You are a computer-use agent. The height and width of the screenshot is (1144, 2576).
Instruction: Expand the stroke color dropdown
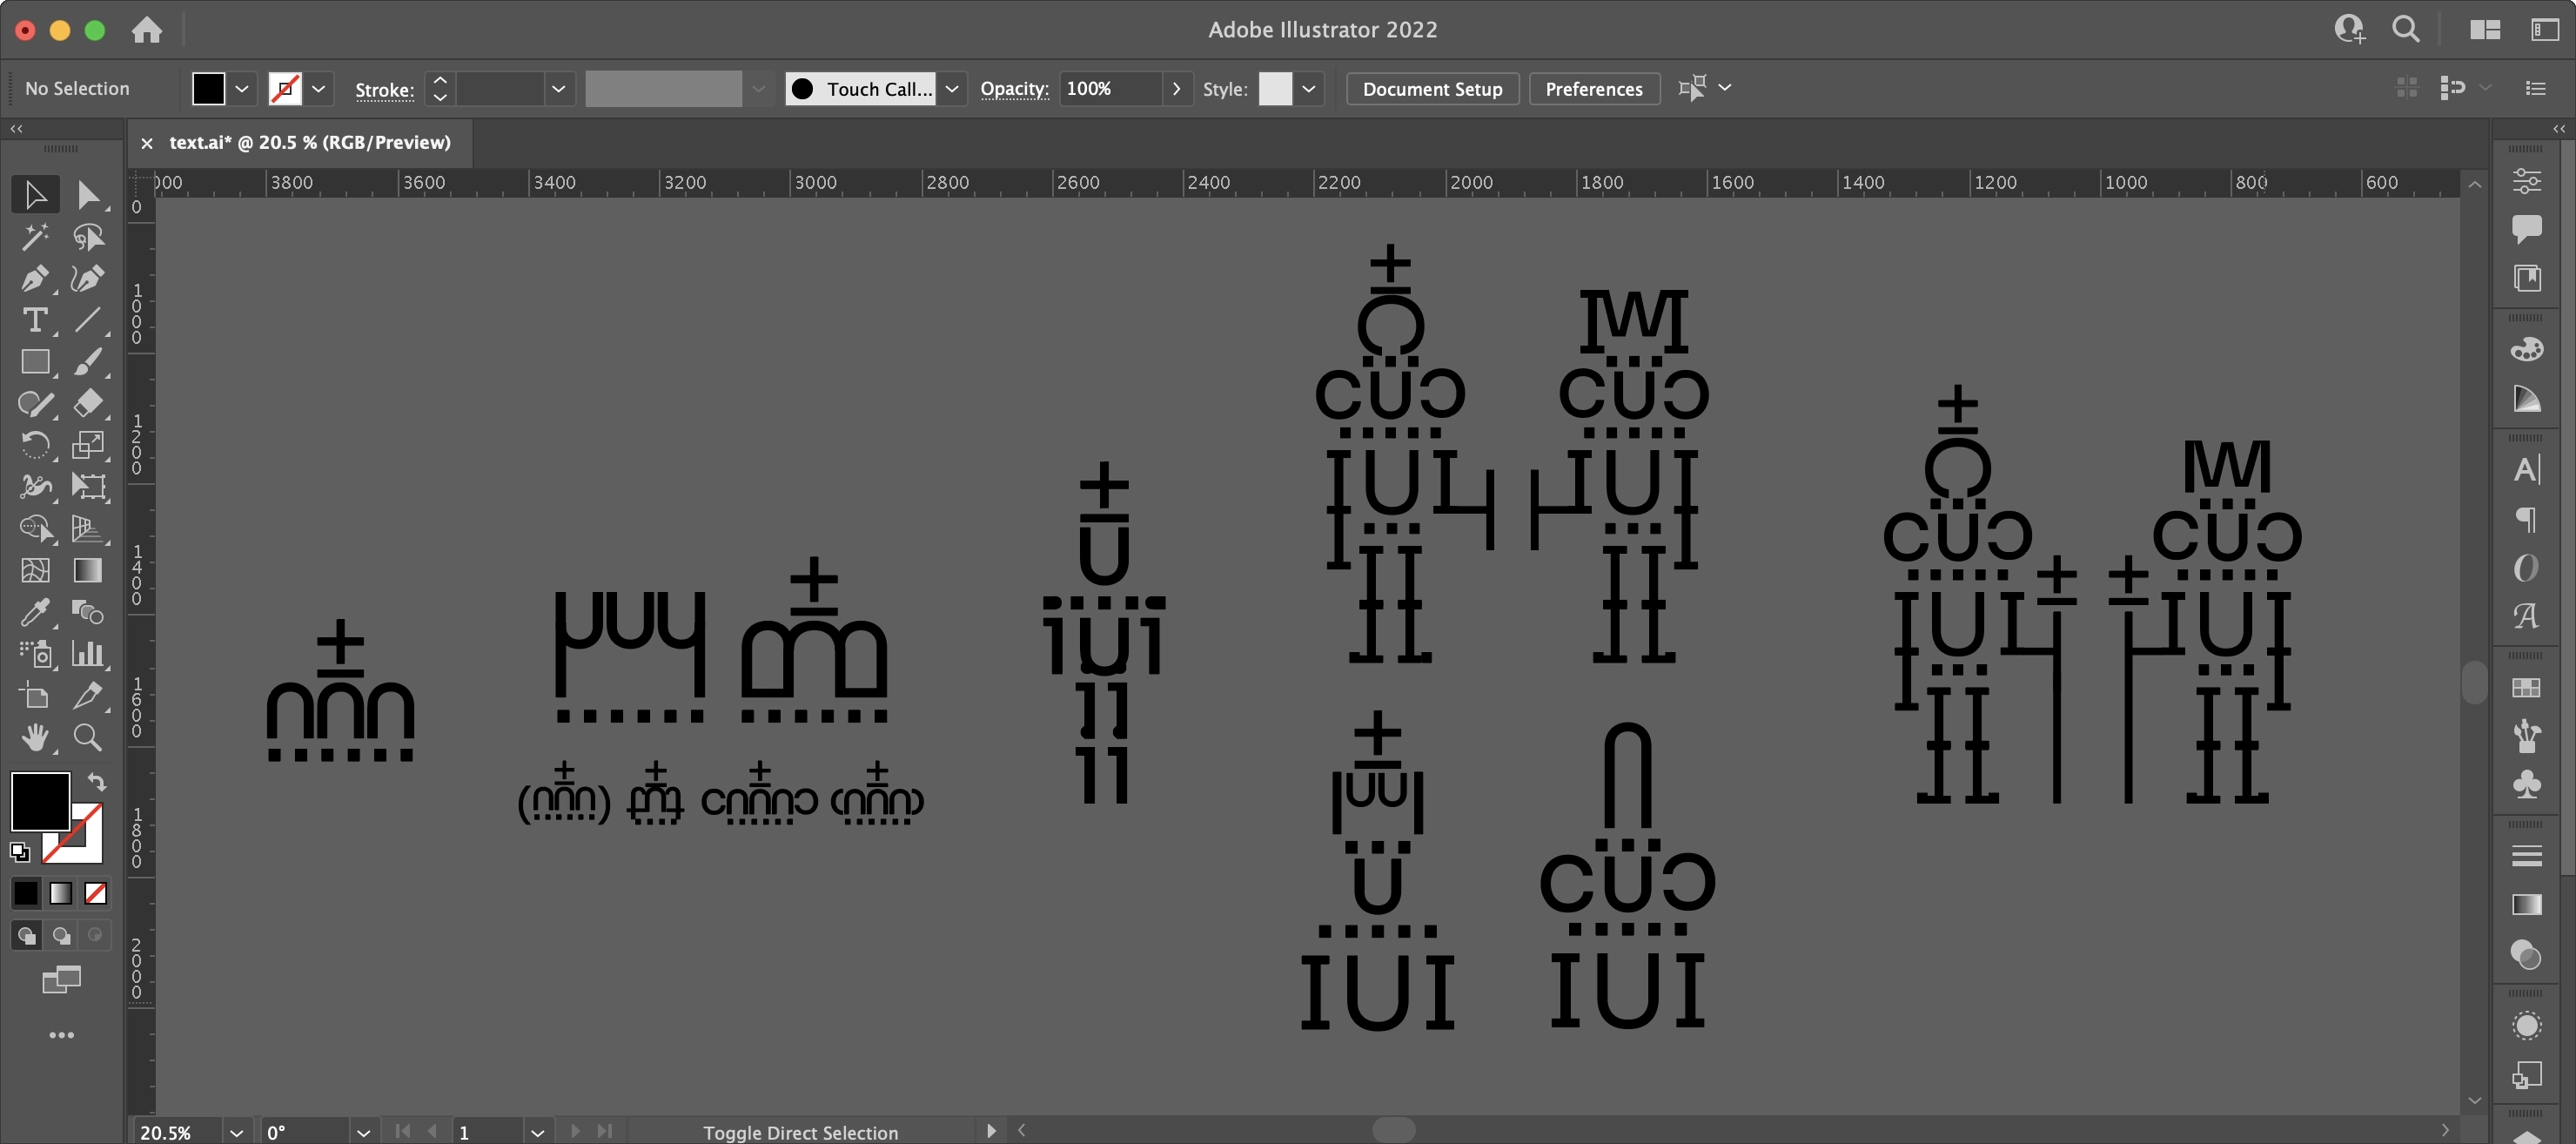[x=318, y=89]
